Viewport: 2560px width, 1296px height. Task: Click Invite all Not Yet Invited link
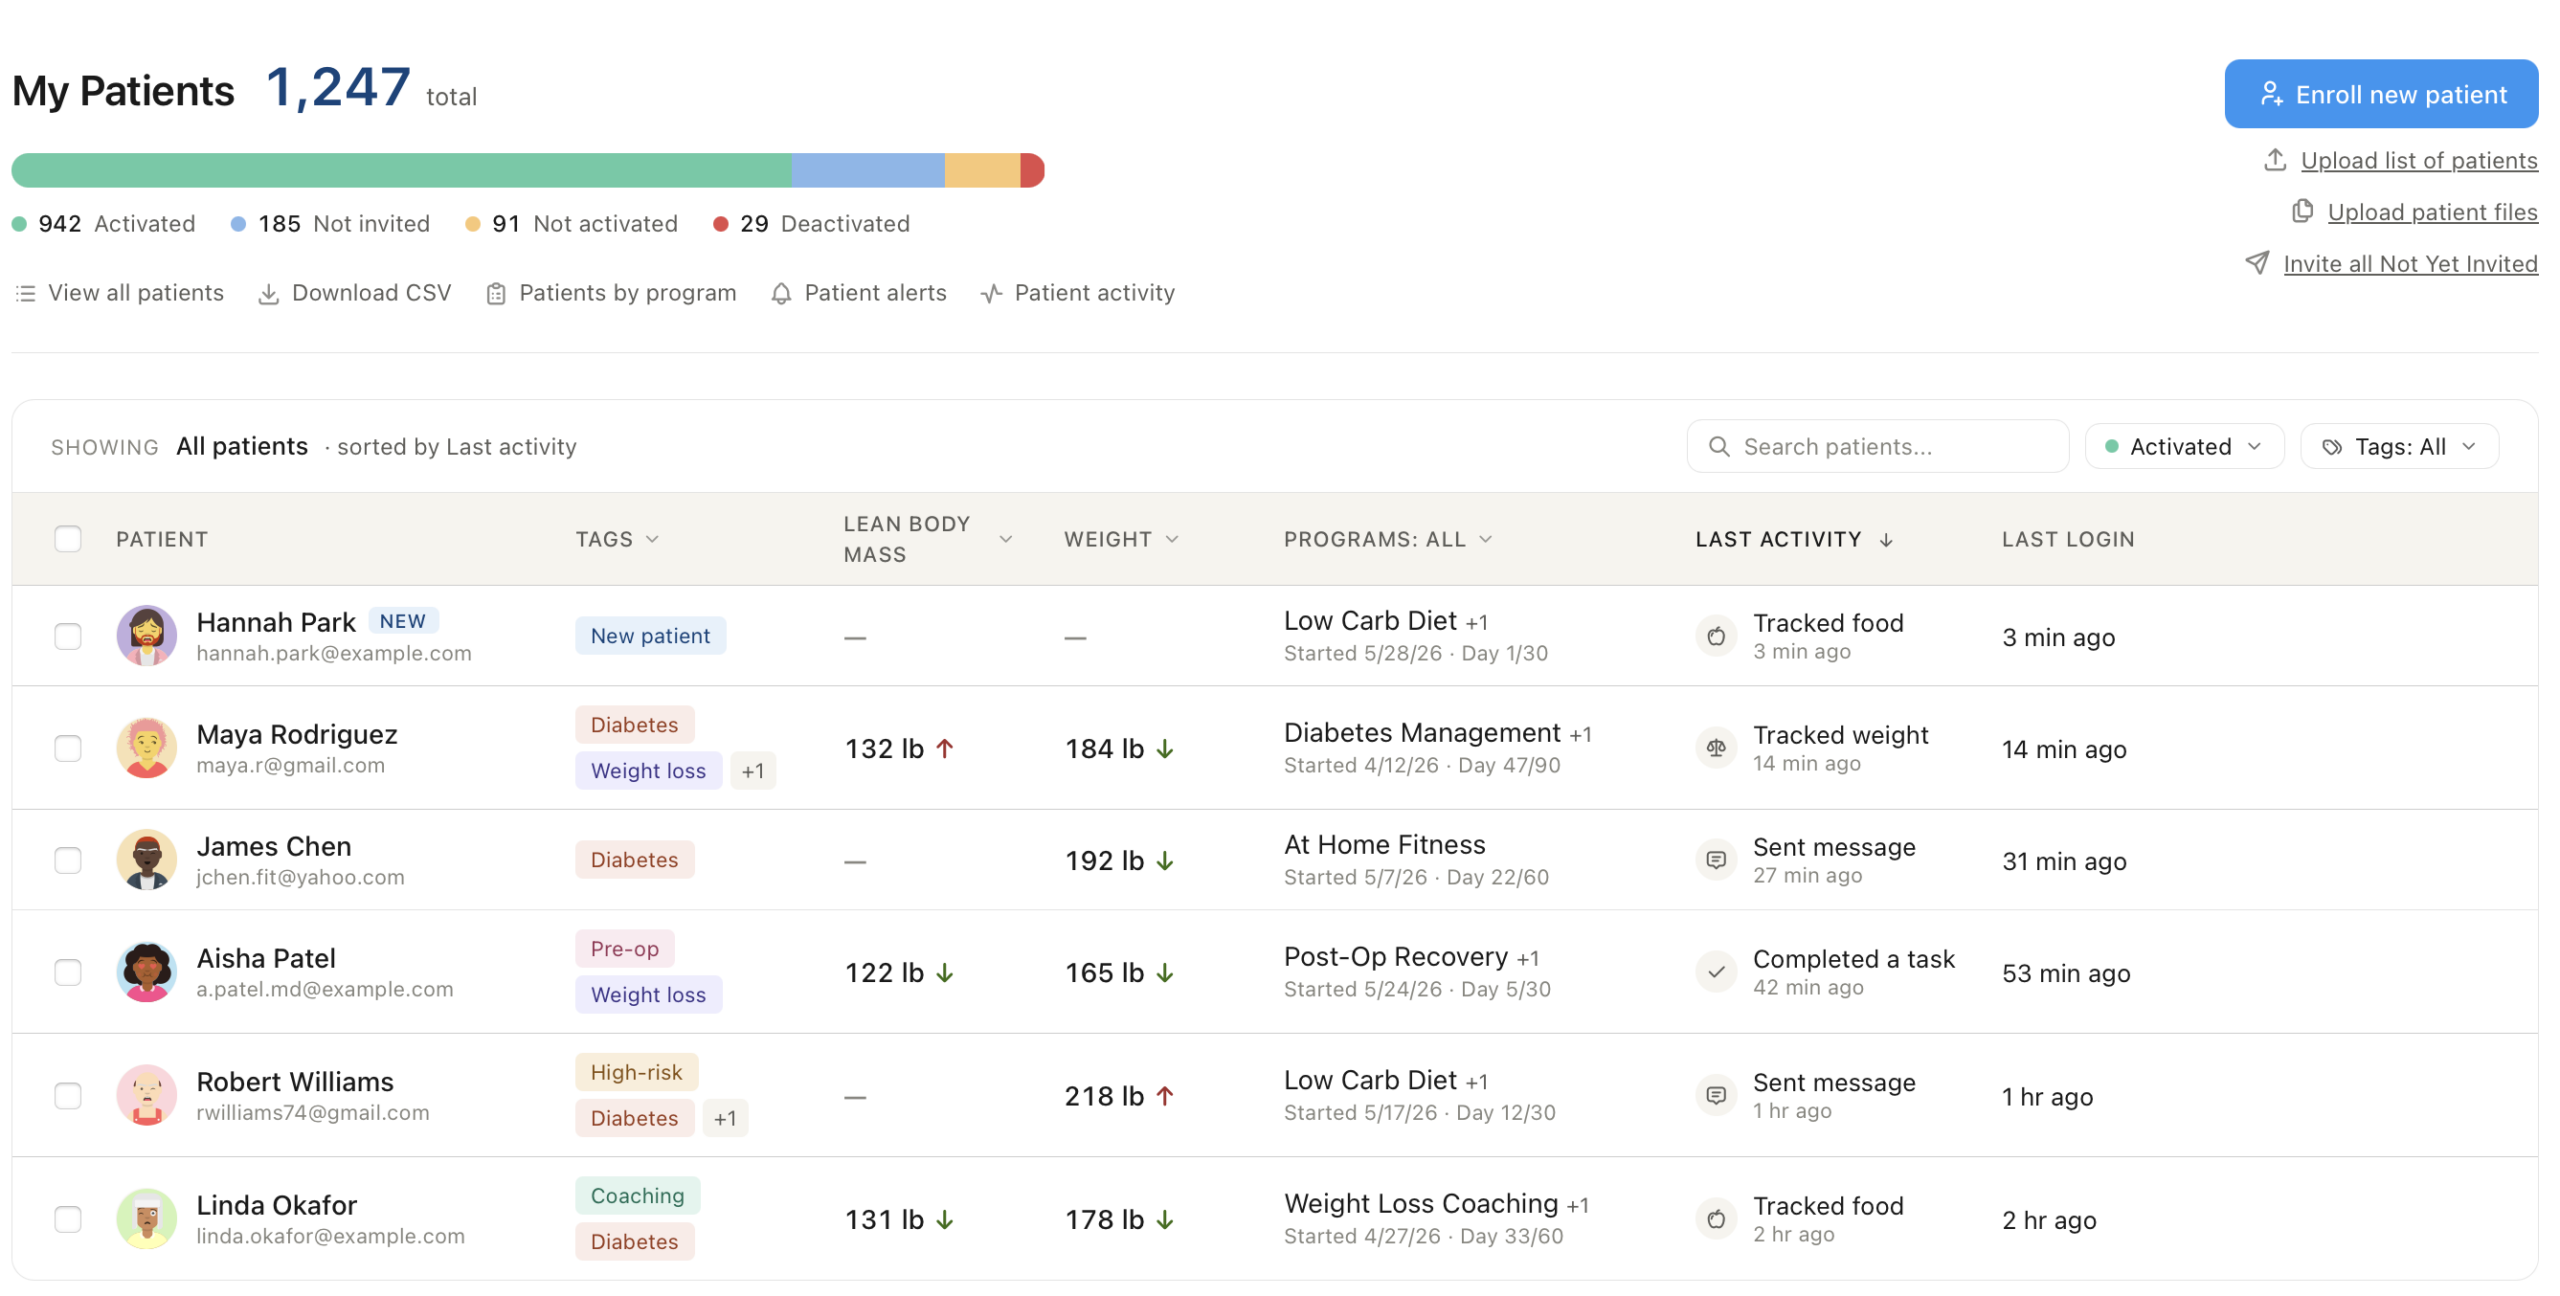click(x=2410, y=264)
